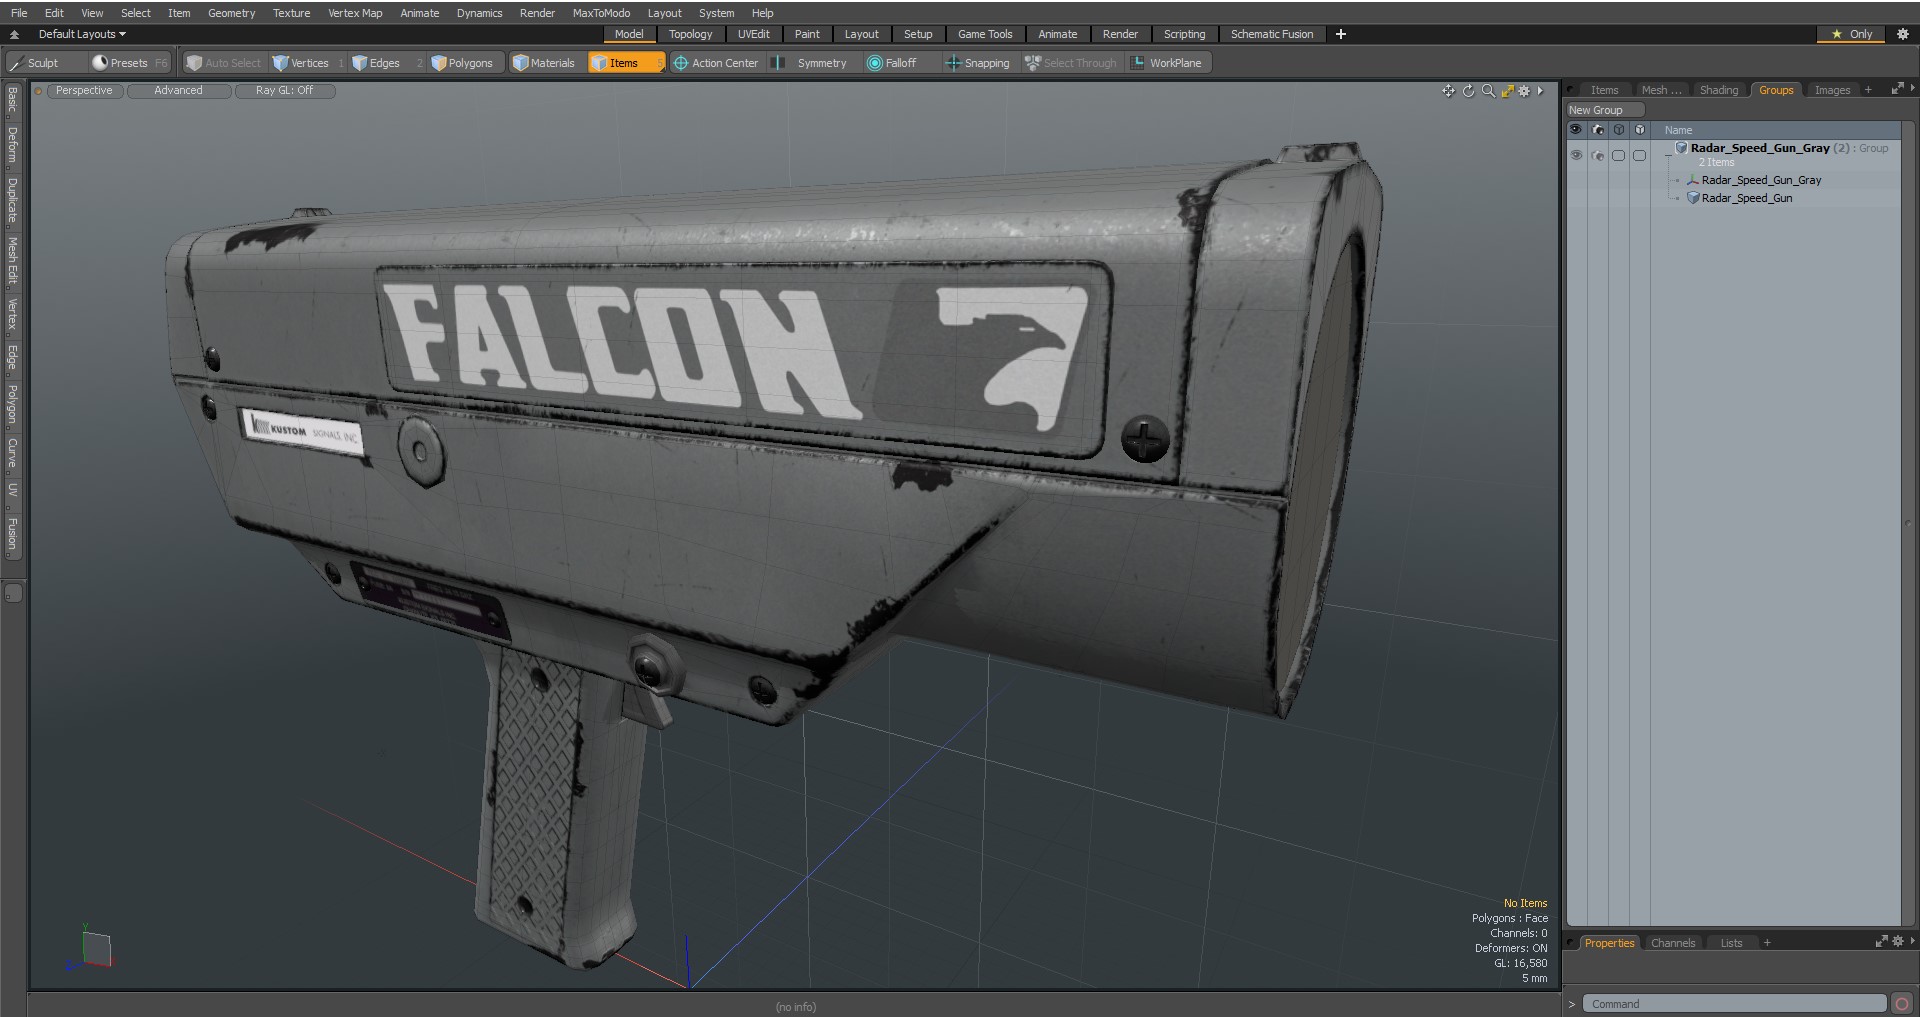Click the viewport zoom magnifier icon
This screenshot has width=1920, height=1017.
[1488, 91]
